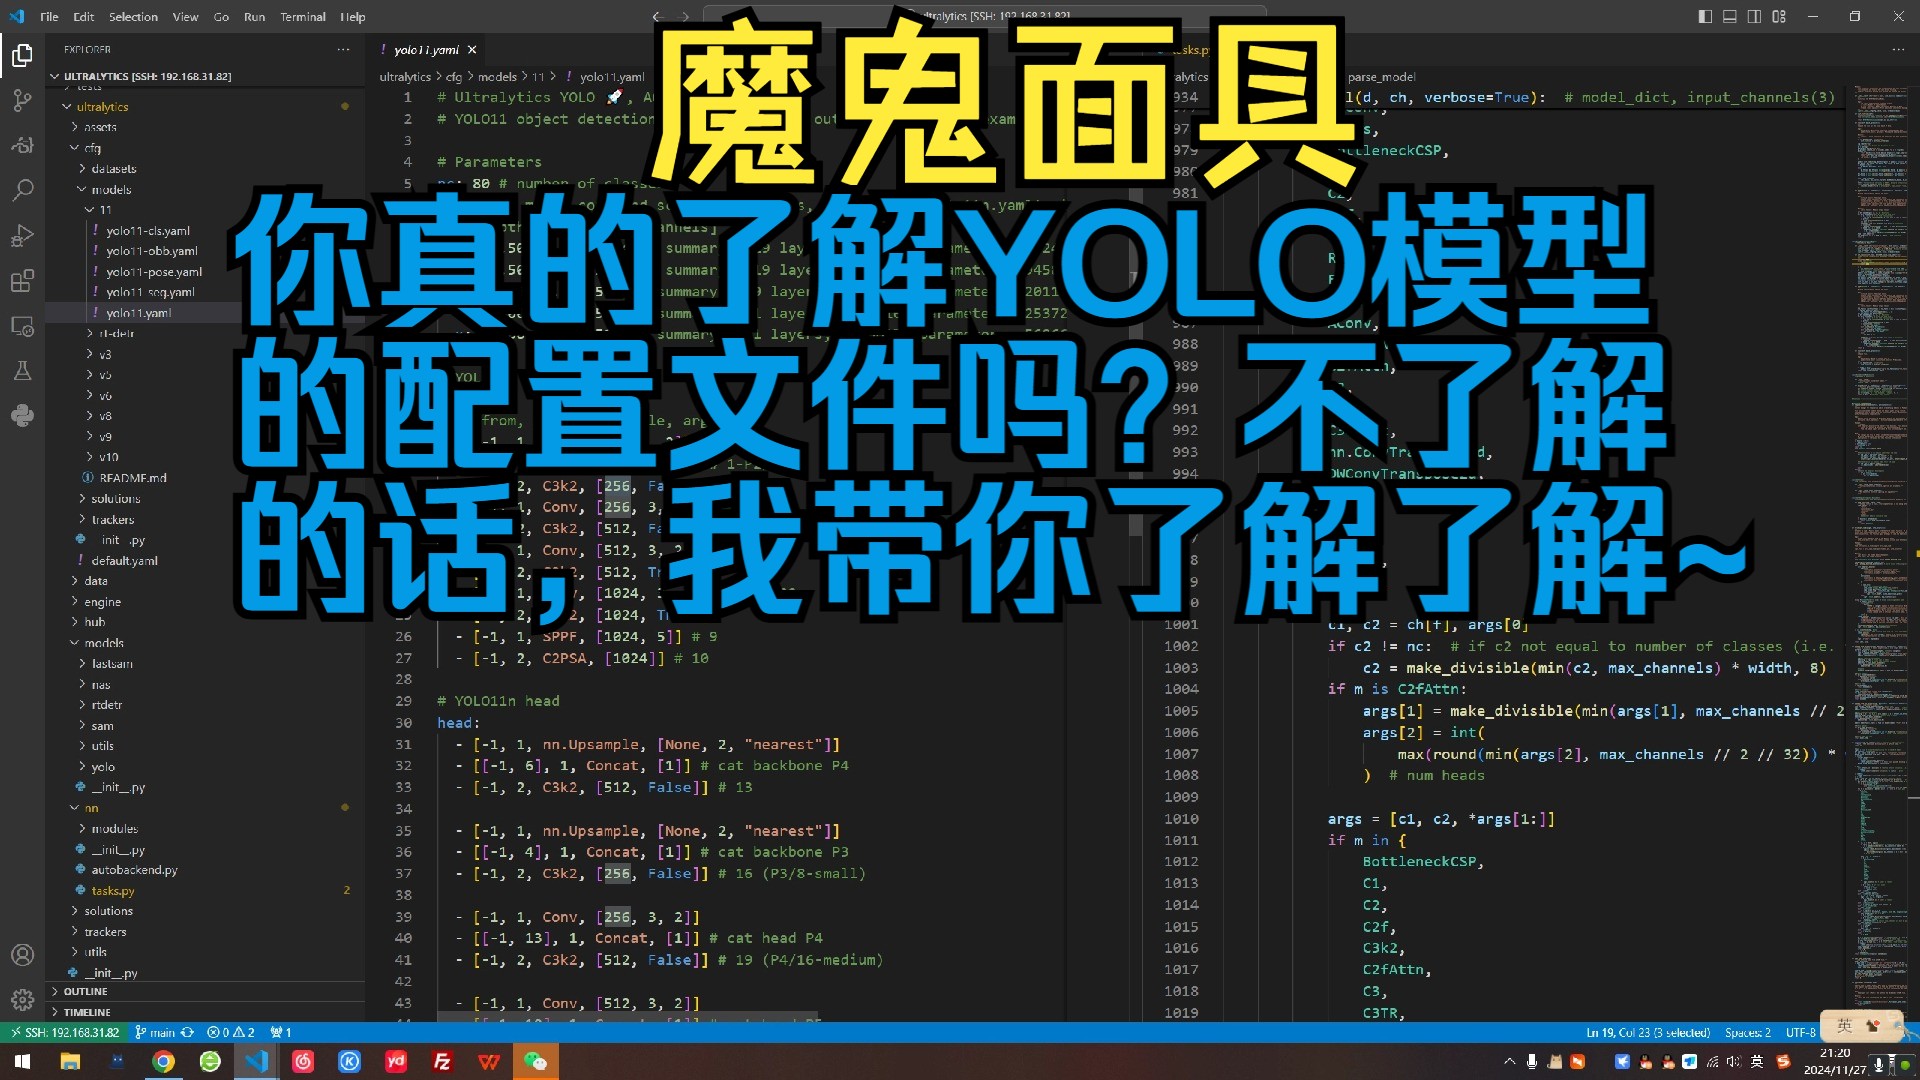Open the Search view

click(x=22, y=190)
